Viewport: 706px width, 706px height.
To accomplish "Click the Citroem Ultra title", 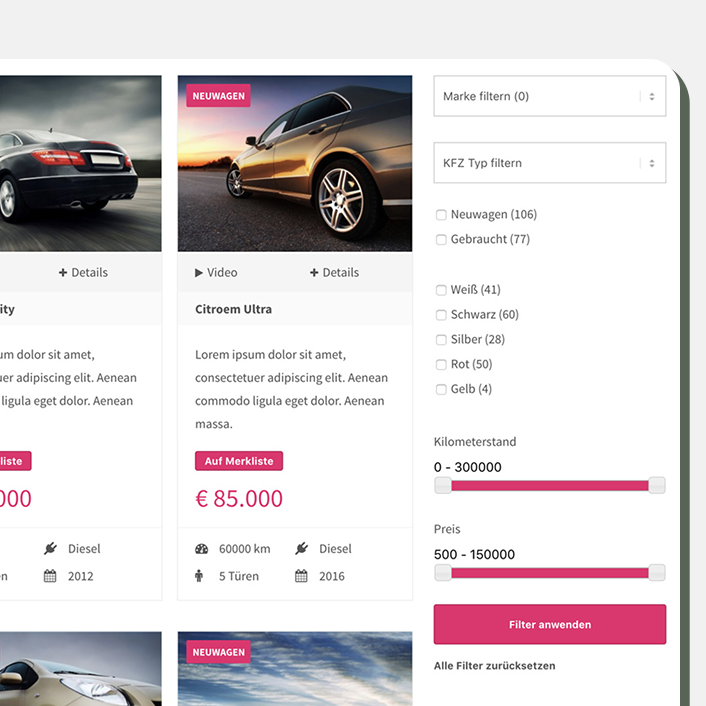I will tap(233, 309).
